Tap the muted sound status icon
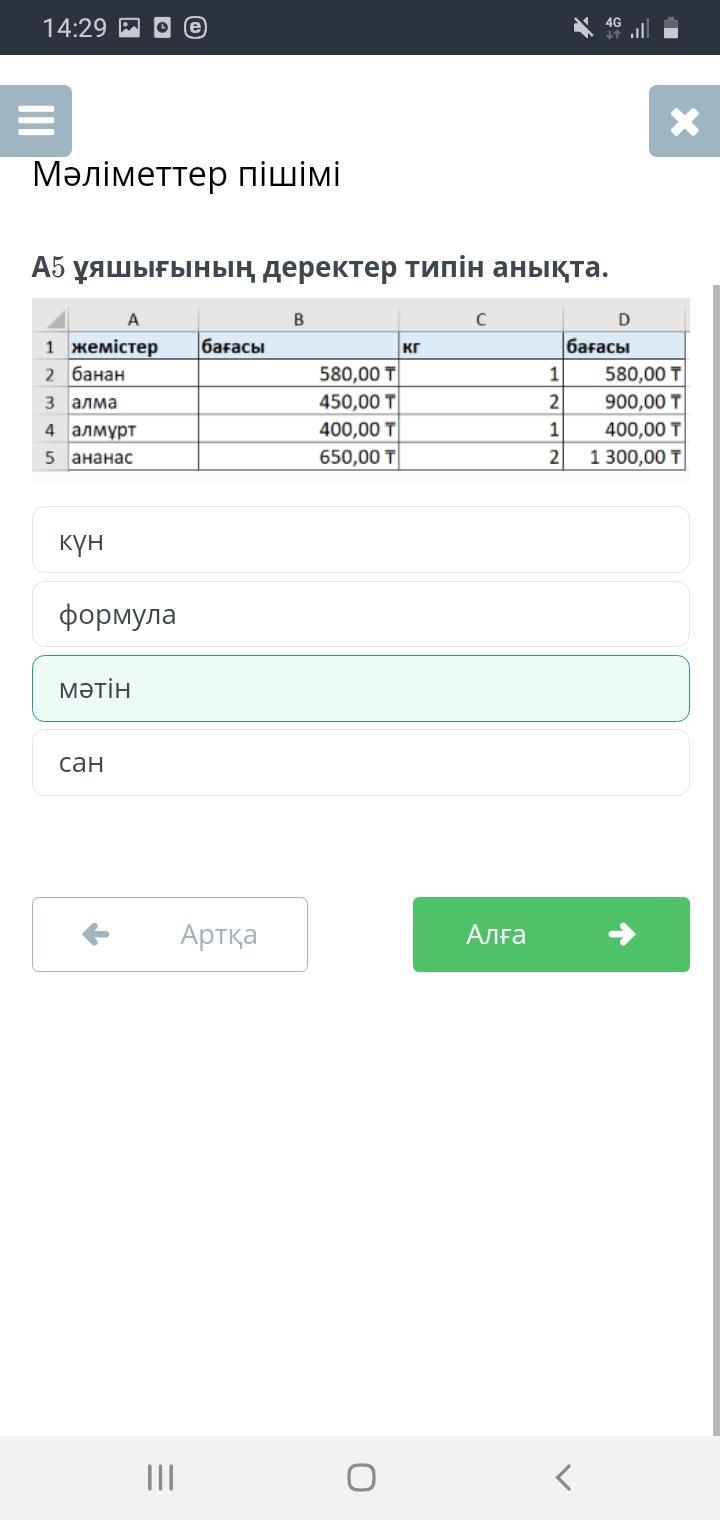 (583, 28)
